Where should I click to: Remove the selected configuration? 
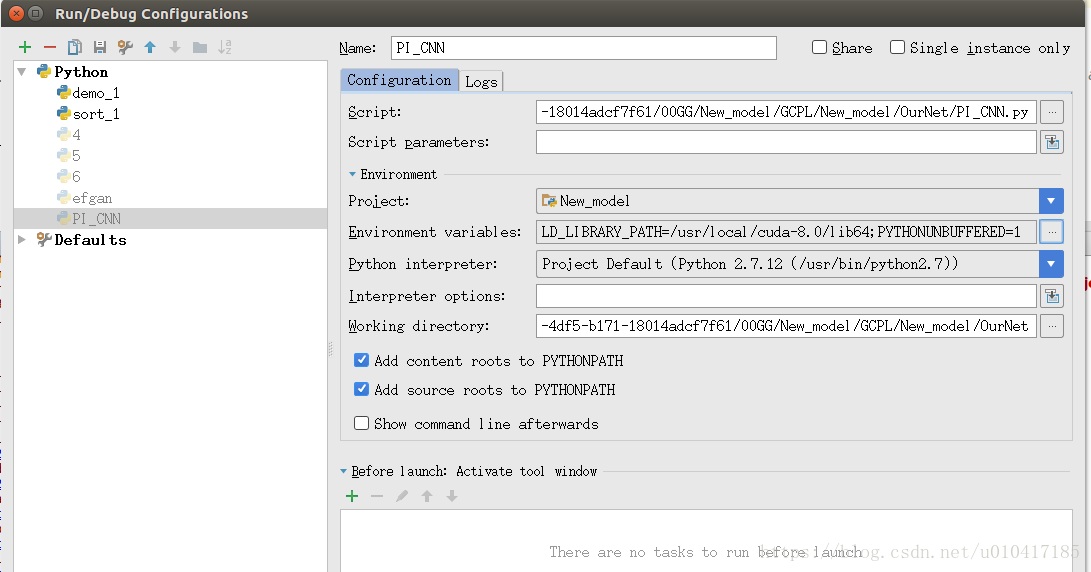(x=49, y=47)
